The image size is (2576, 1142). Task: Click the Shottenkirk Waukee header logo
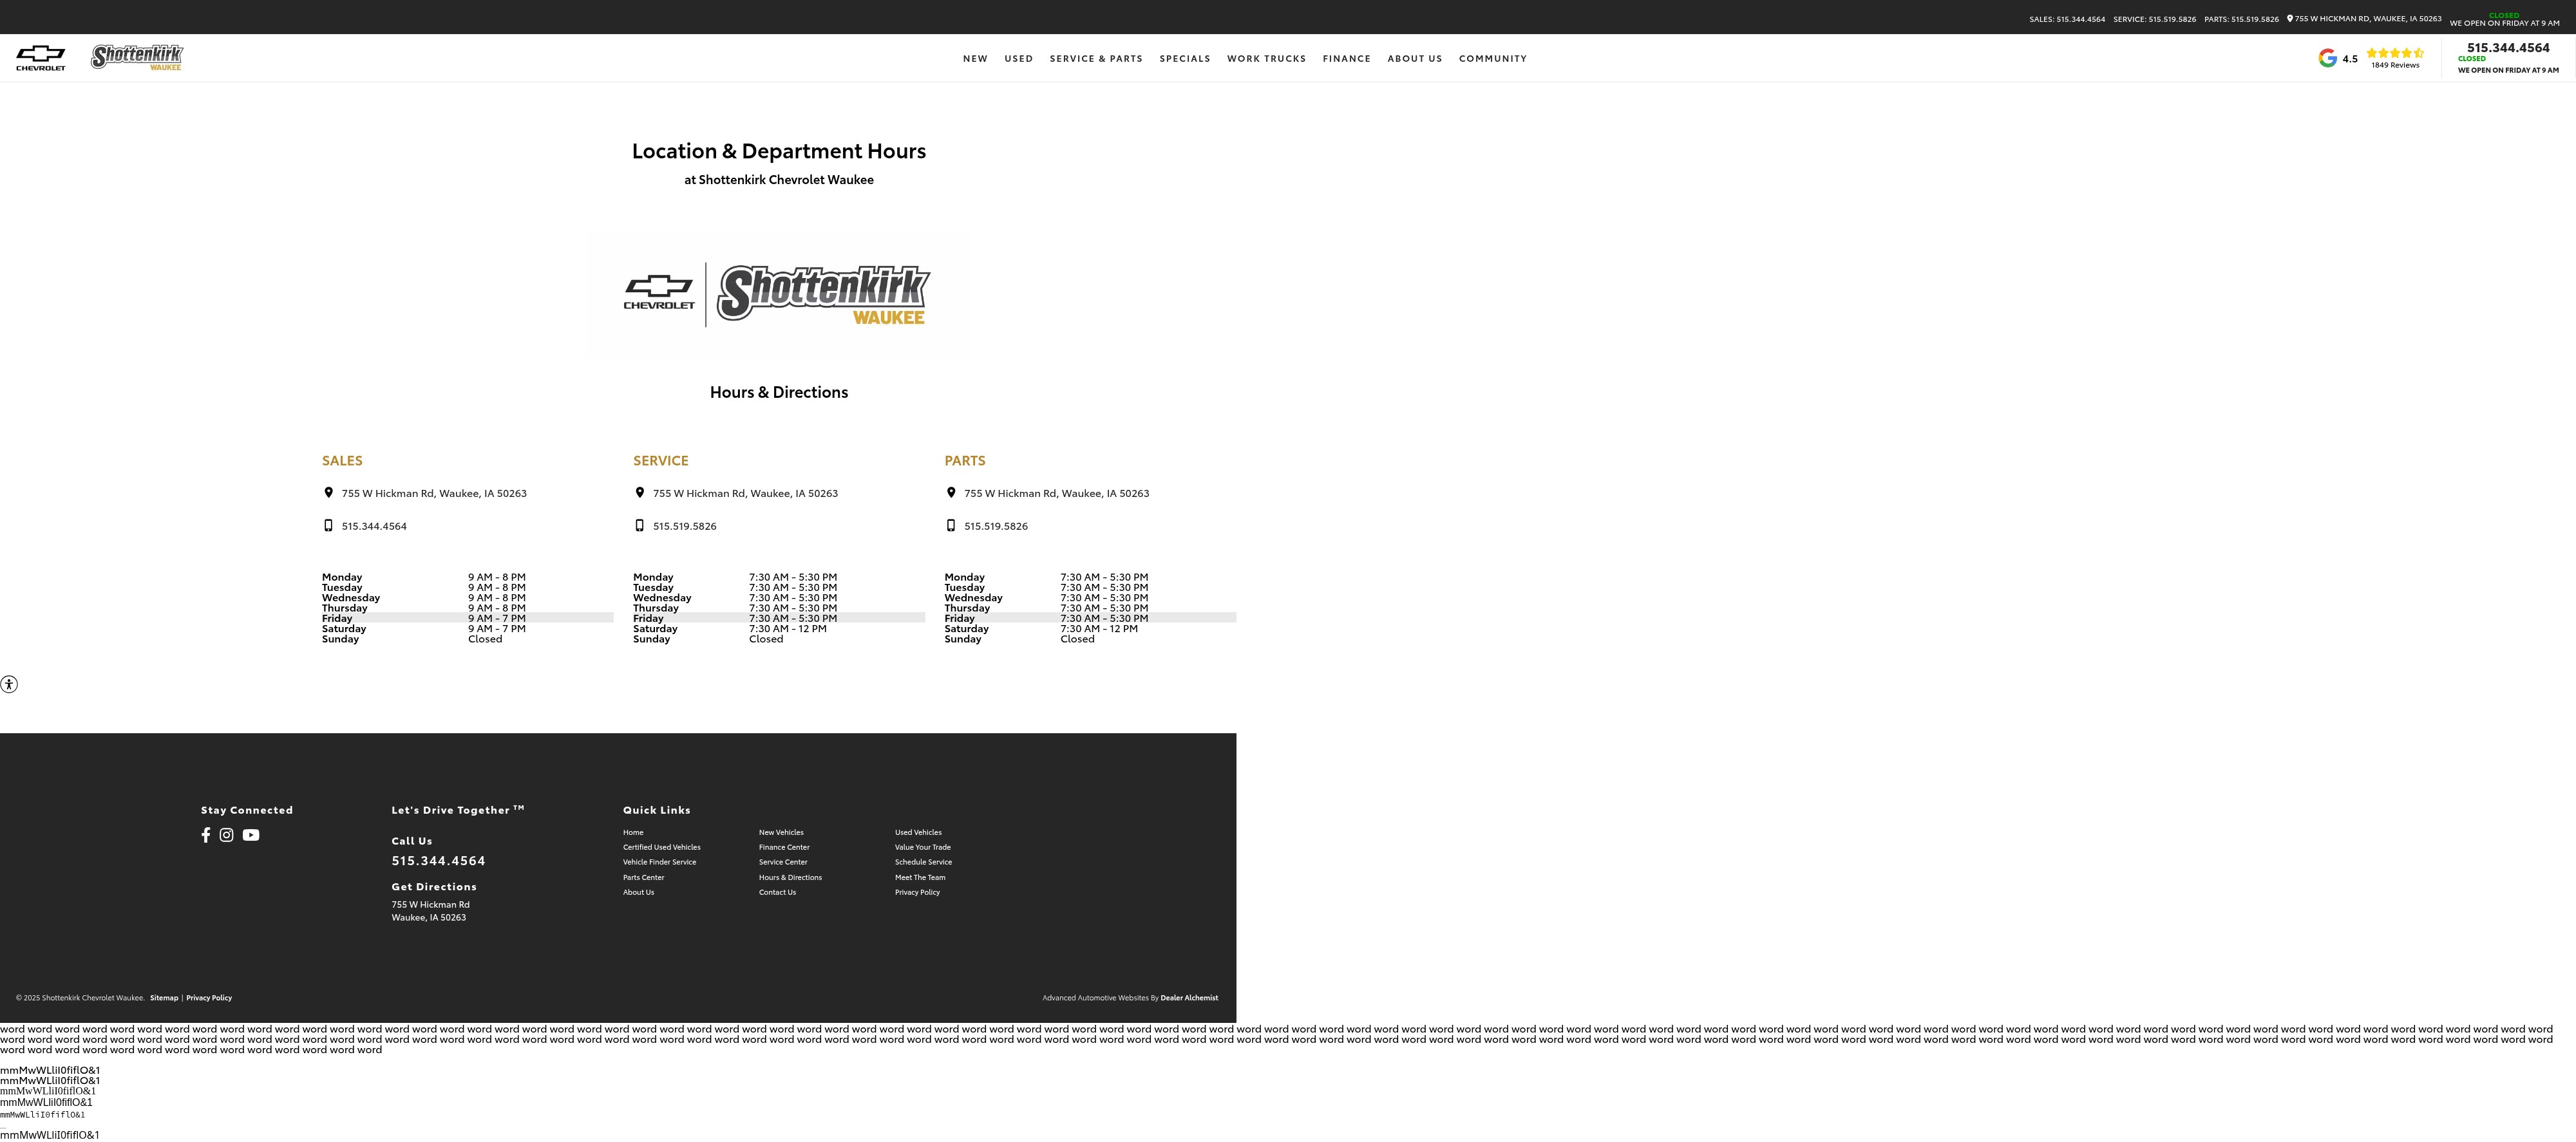point(137,57)
